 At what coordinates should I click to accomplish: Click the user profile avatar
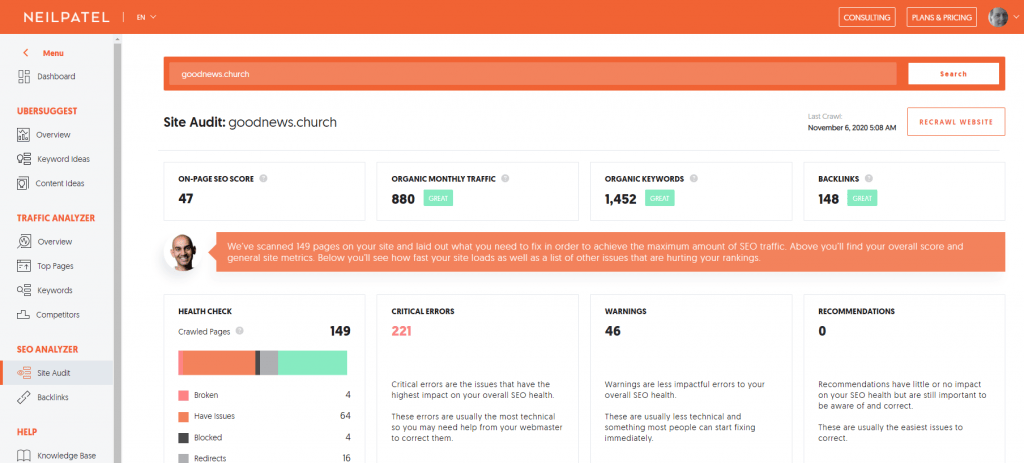[998, 17]
